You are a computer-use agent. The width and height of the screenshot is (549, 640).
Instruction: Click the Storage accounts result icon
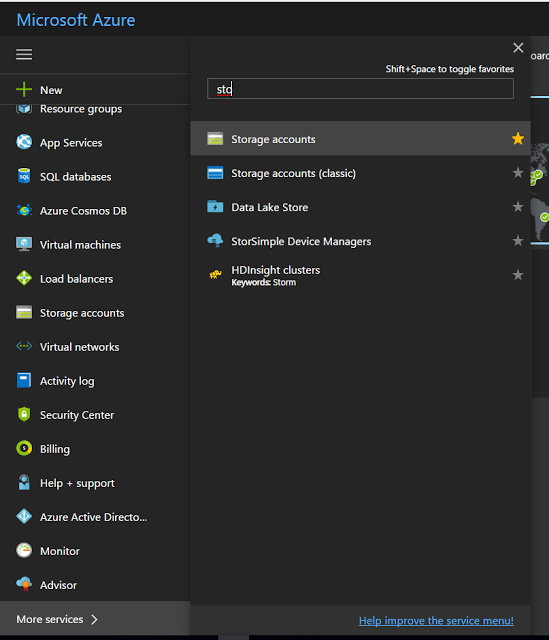pos(215,139)
